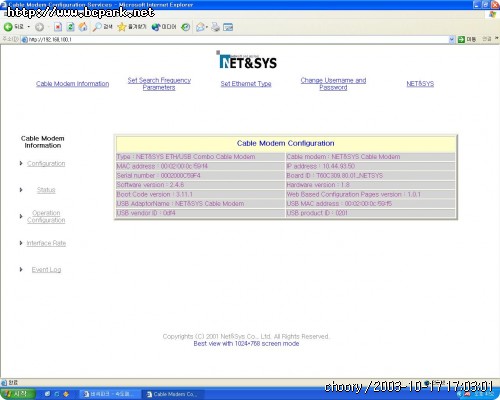Open the Search magnifier toolbar button
500x400 pixels.
(x=102, y=27)
